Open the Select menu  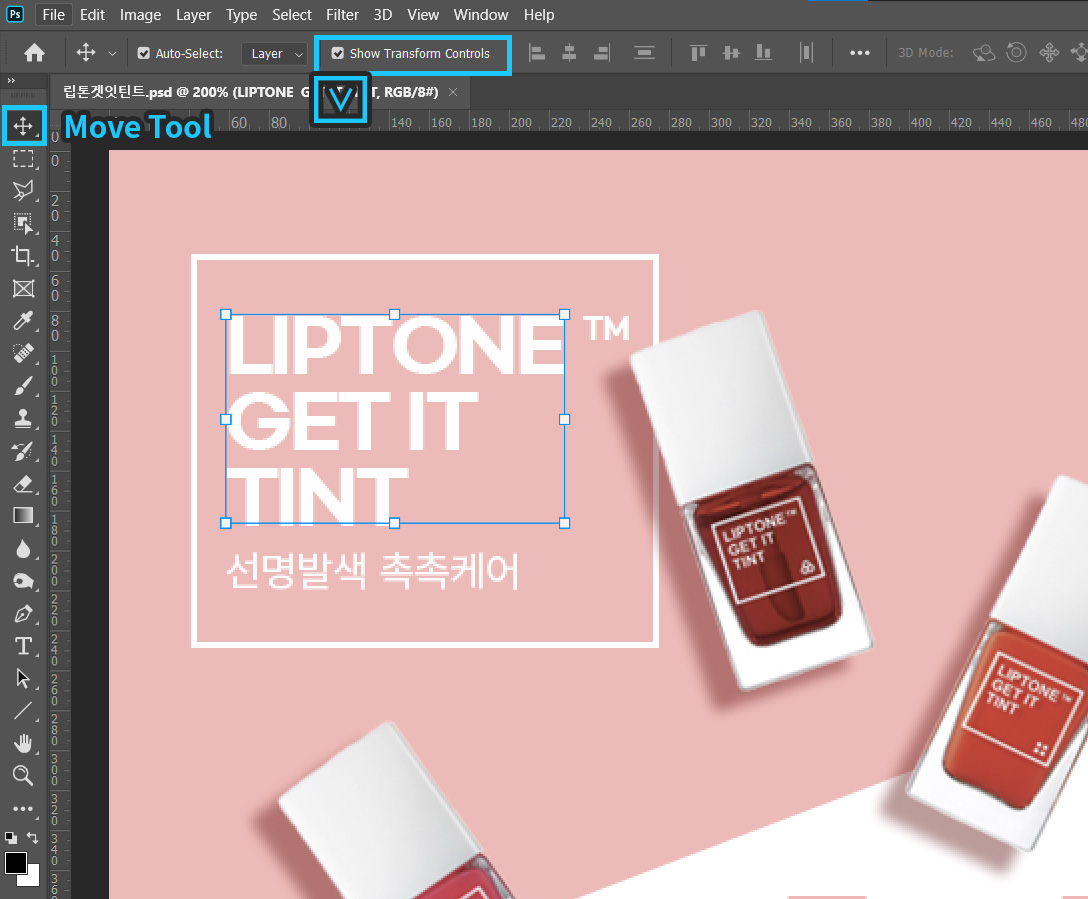(291, 15)
